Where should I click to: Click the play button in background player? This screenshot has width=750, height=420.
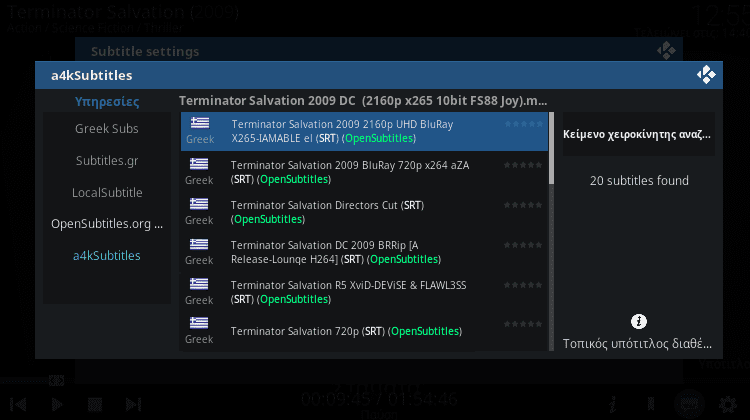tap(56, 405)
